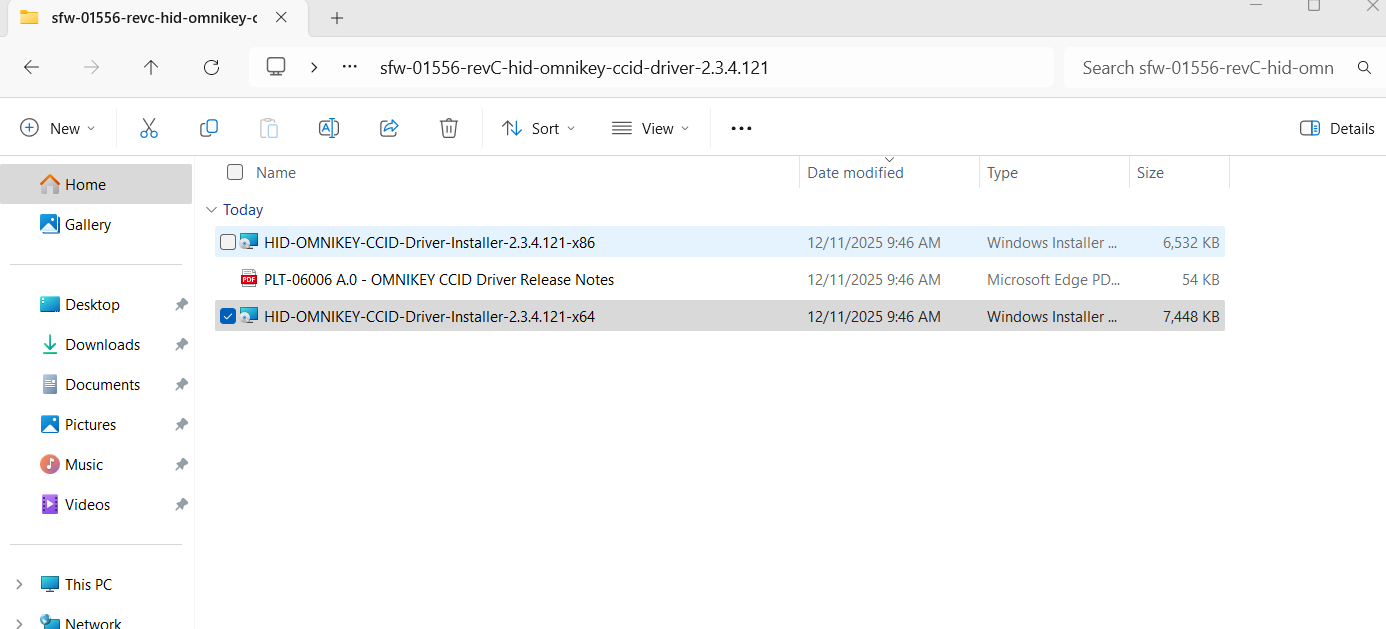This screenshot has width=1386, height=629.
Task: Go back with the left arrow
Action: [x=31, y=67]
